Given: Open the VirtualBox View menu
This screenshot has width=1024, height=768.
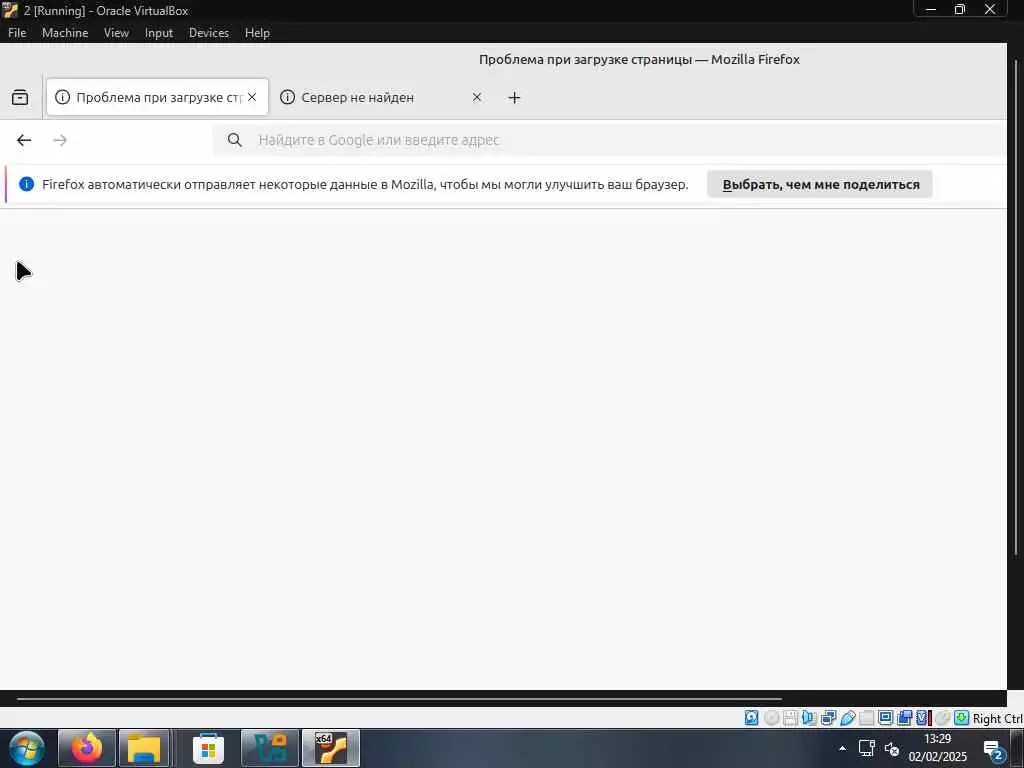Looking at the screenshot, I should point(116,33).
